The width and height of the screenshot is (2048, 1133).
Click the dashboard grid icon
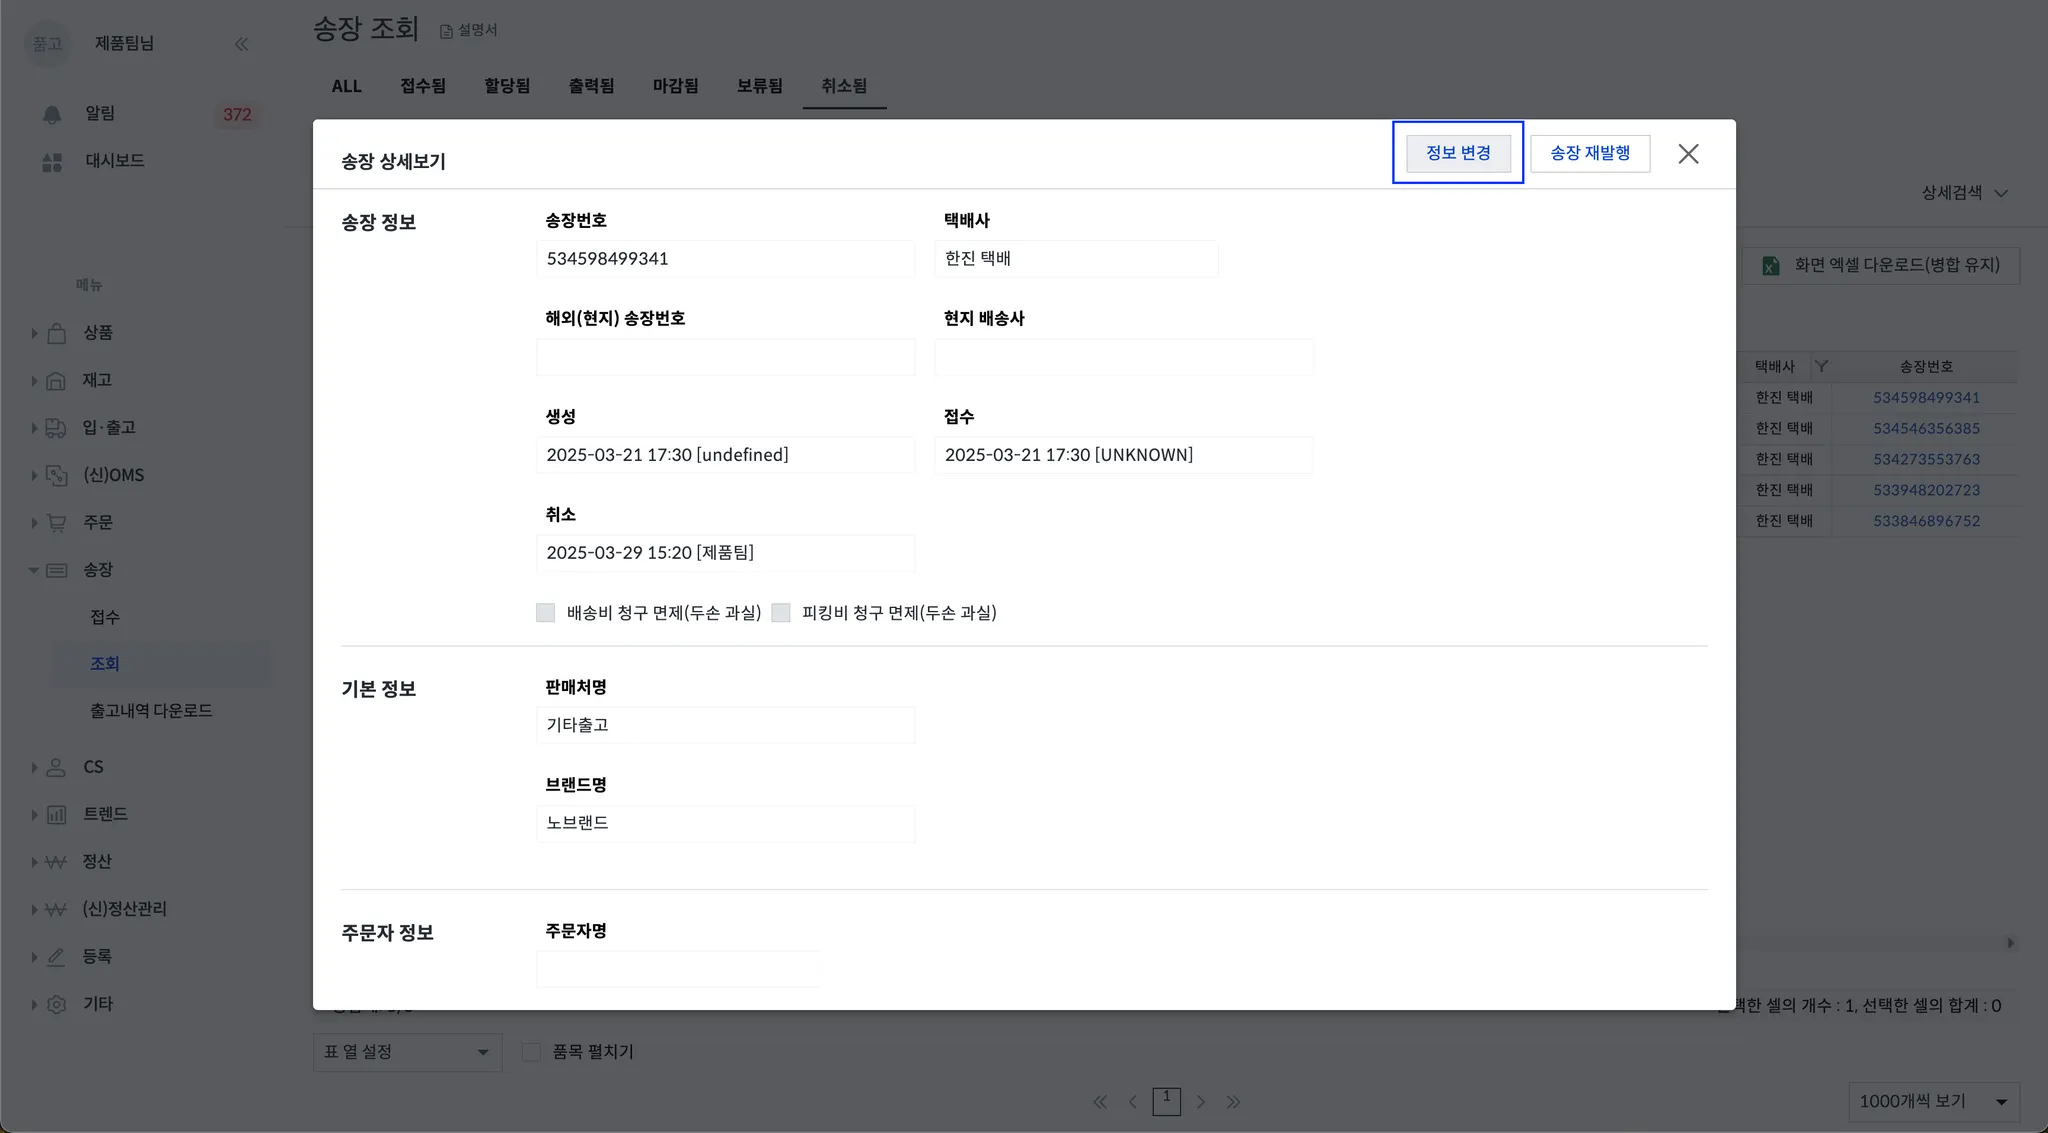pyautogui.click(x=52, y=162)
